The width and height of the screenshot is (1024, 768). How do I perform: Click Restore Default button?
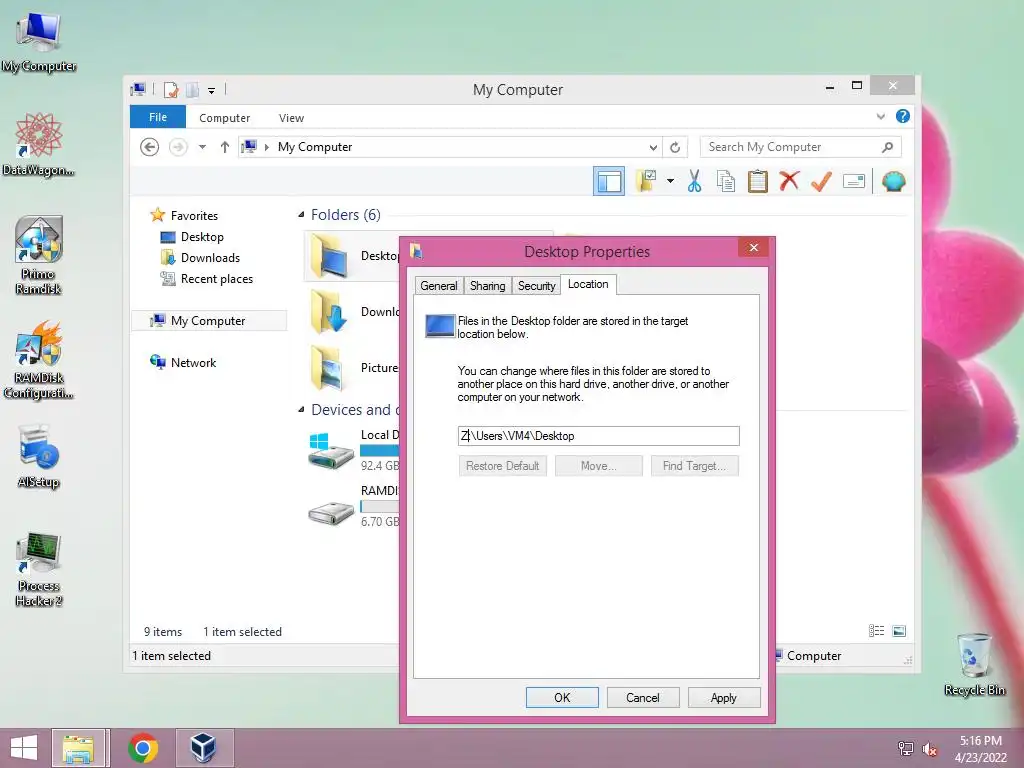(502, 466)
